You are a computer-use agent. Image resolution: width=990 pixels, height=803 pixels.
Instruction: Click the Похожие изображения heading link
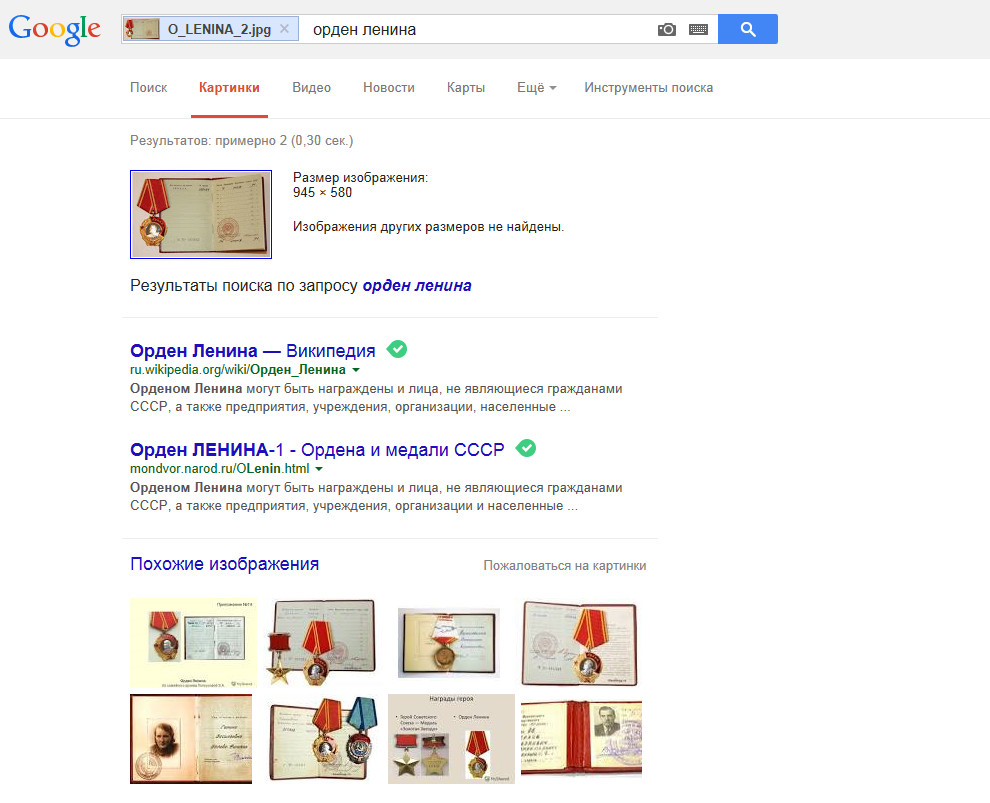click(224, 564)
